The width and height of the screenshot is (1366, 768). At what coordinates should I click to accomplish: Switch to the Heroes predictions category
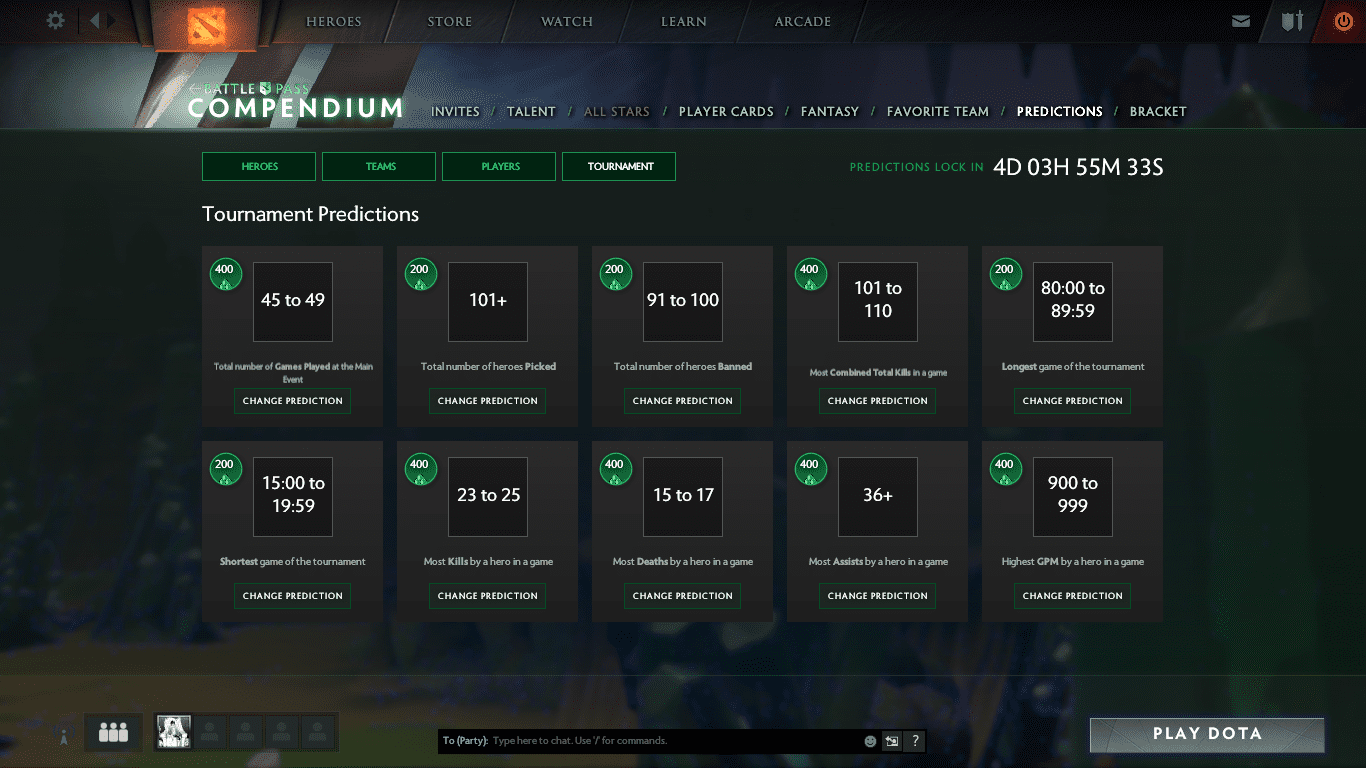(x=259, y=167)
